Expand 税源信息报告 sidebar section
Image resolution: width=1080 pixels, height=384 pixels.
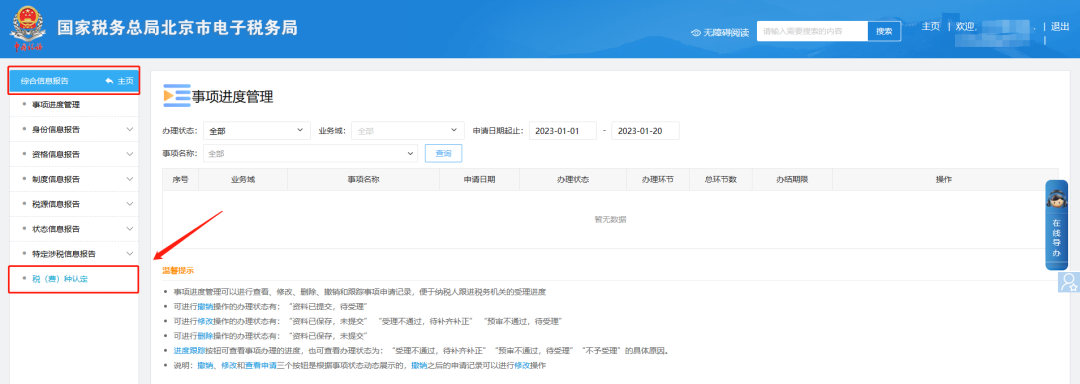pos(74,204)
